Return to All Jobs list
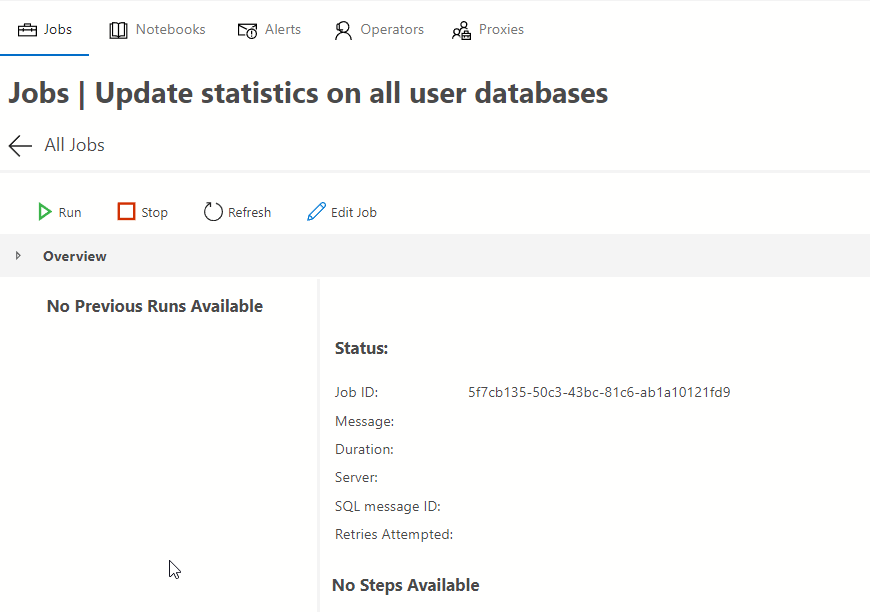 pyautogui.click(x=74, y=146)
